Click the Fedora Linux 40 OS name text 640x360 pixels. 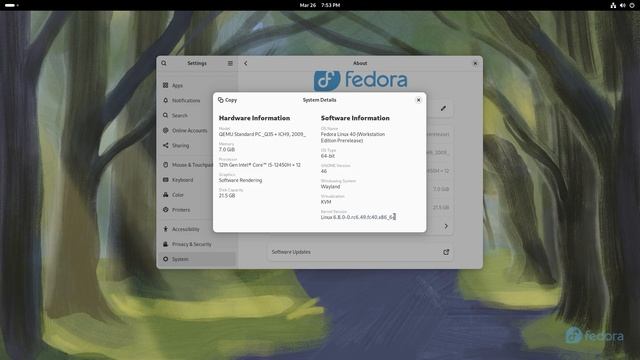pos(353,138)
